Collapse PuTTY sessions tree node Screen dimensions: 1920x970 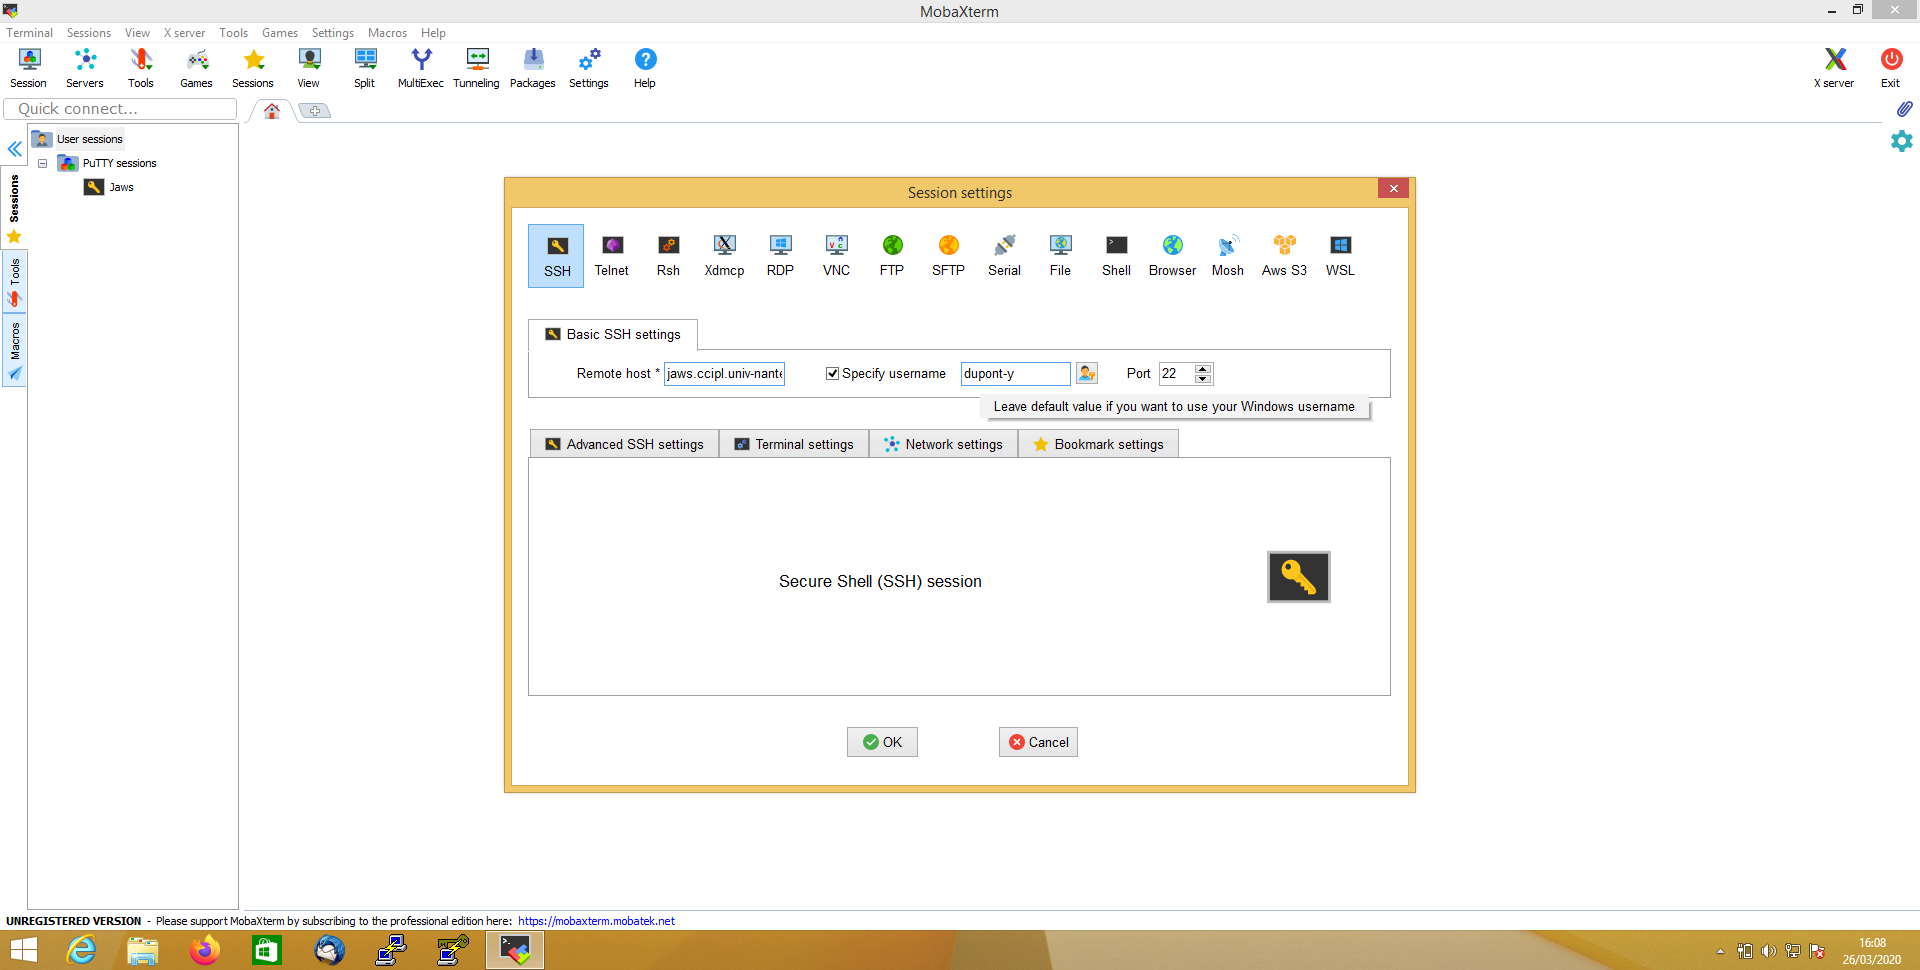[x=43, y=163]
